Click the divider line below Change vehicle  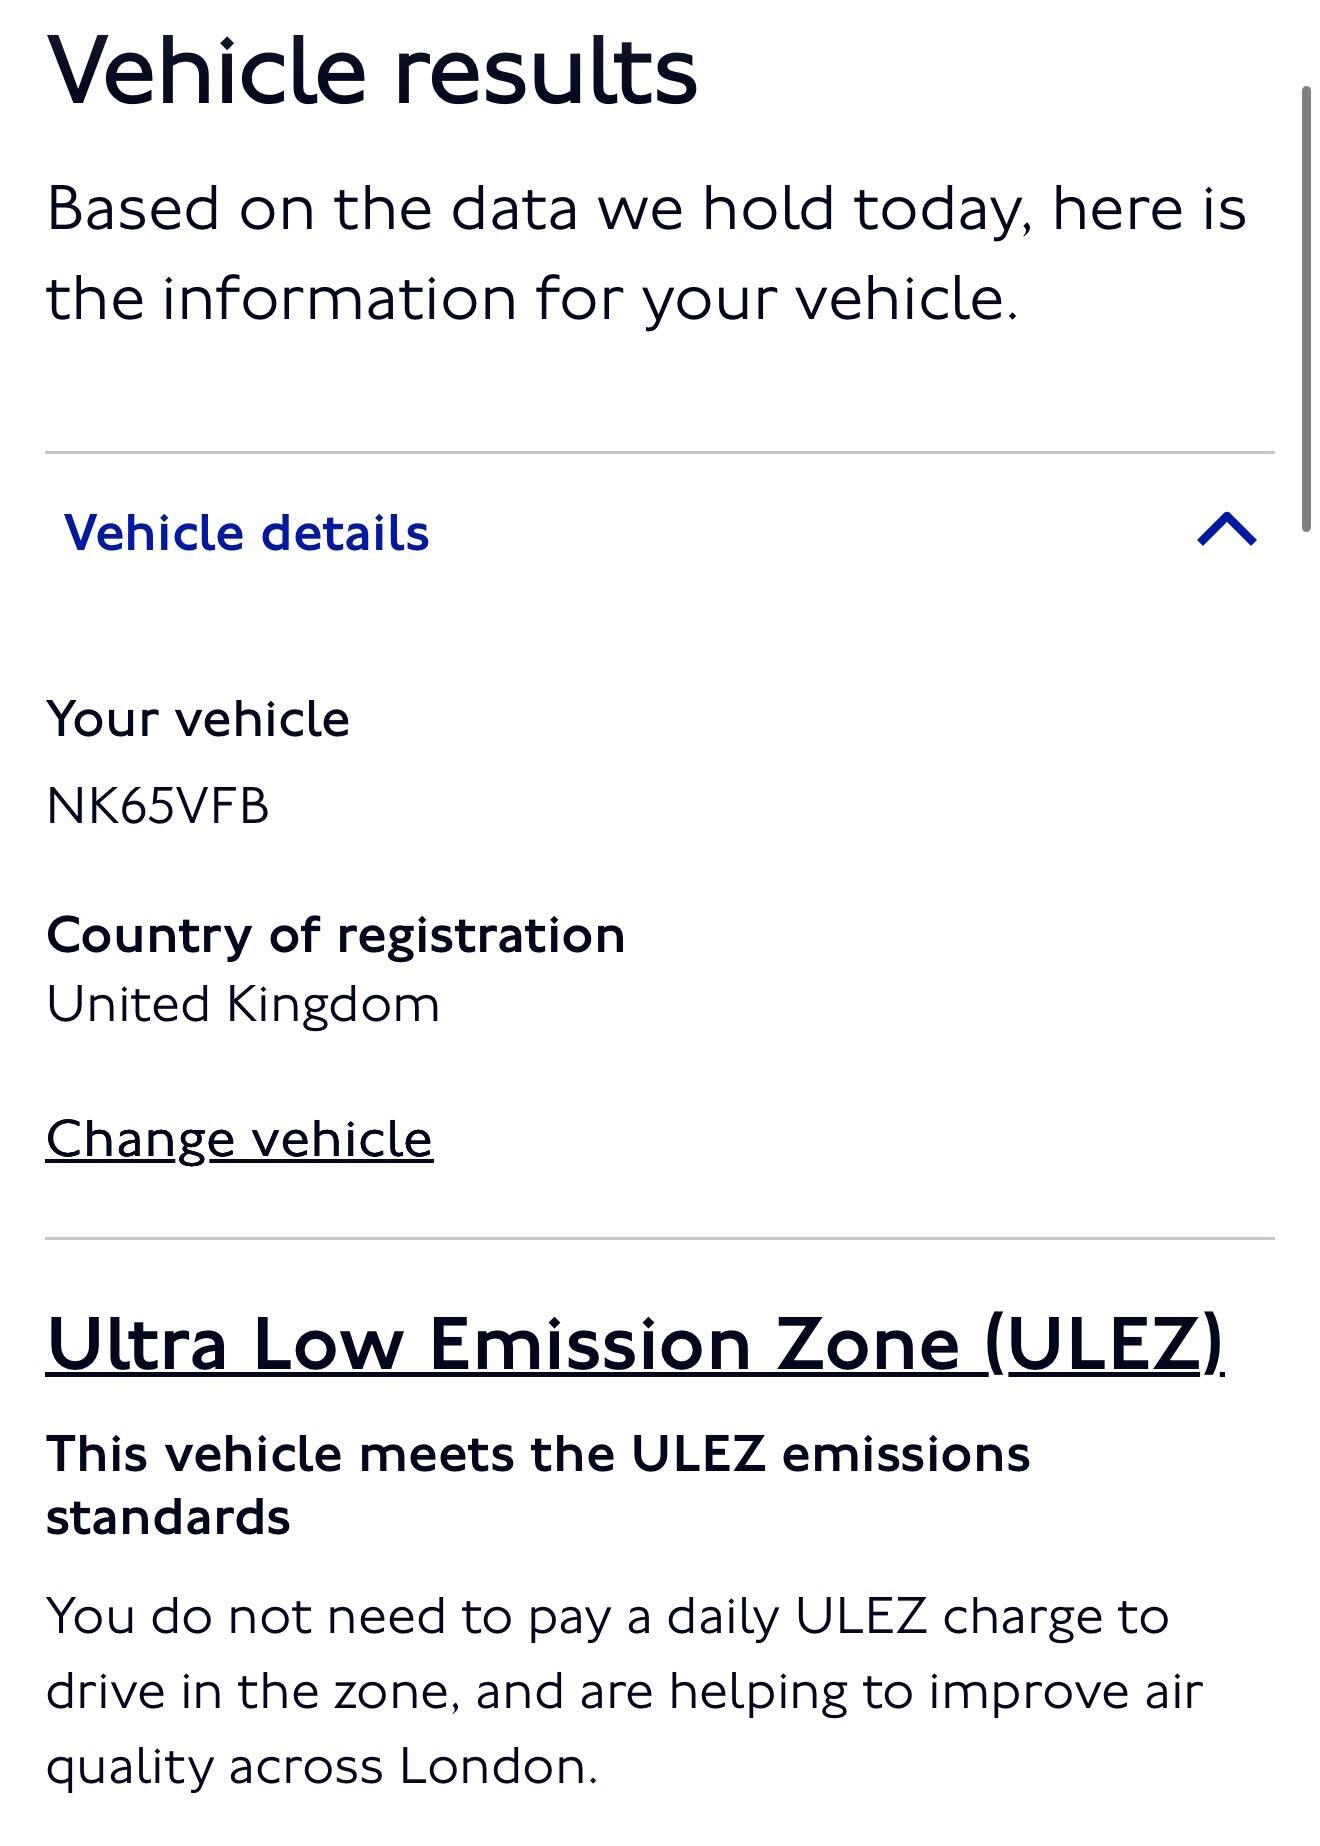[x=659, y=1238]
